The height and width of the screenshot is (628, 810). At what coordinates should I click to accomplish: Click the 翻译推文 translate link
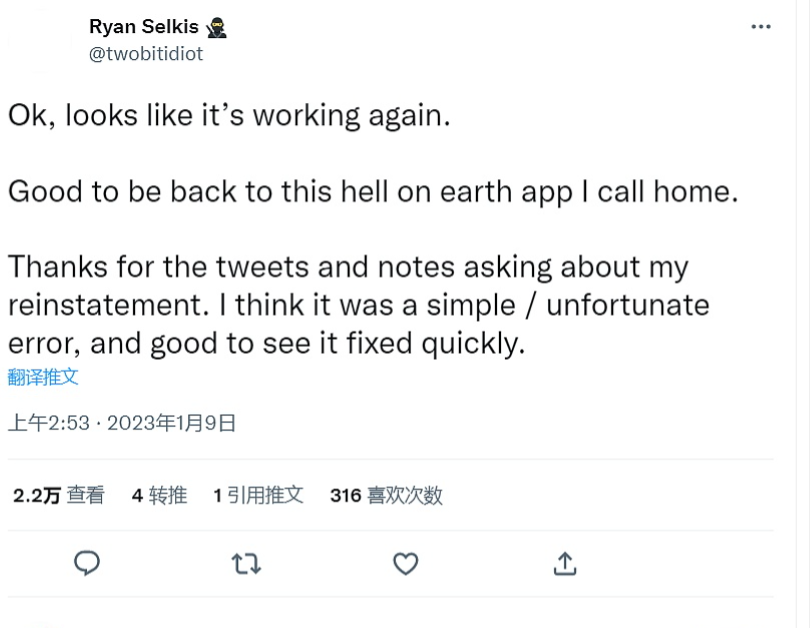pos(43,377)
